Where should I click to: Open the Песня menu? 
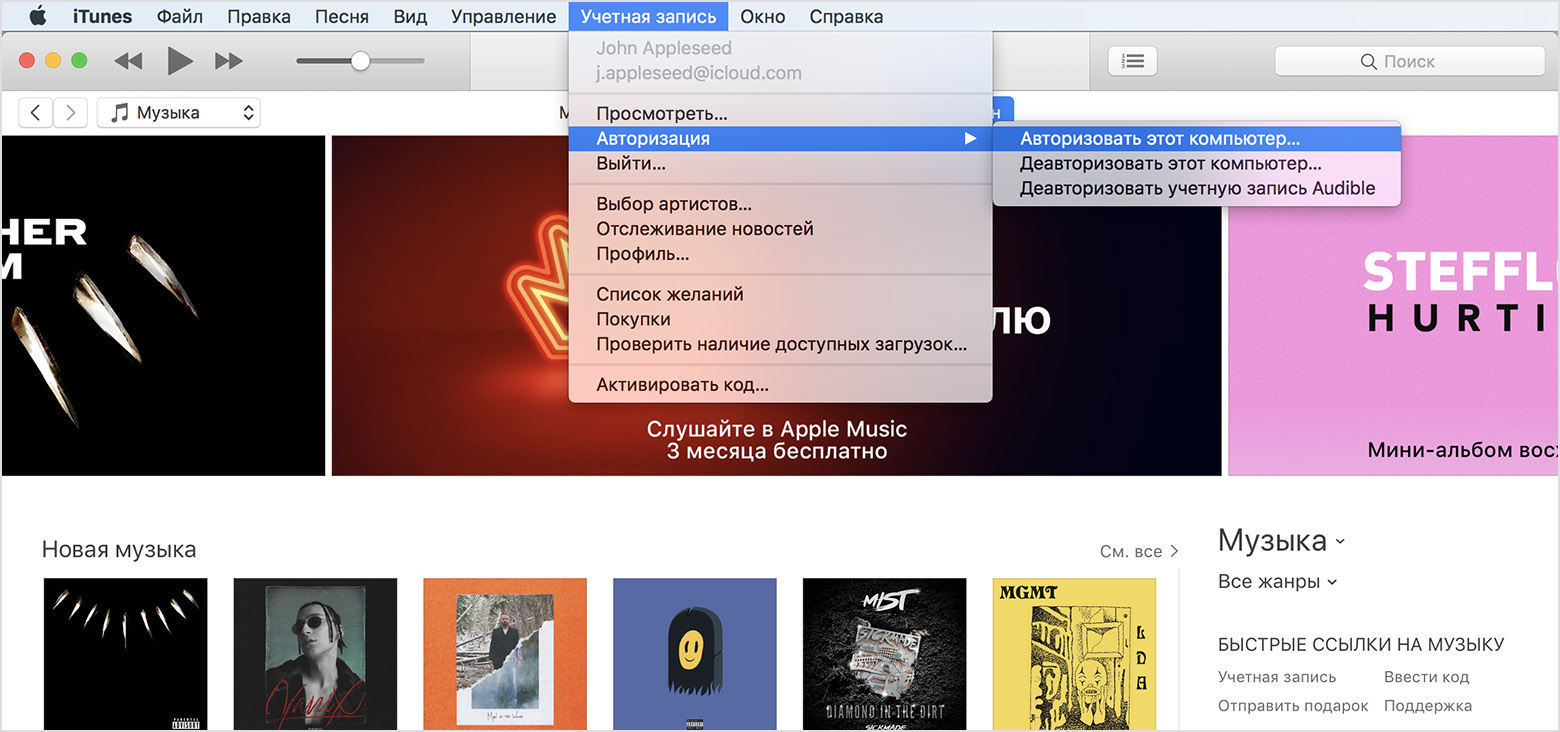(x=341, y=16)
